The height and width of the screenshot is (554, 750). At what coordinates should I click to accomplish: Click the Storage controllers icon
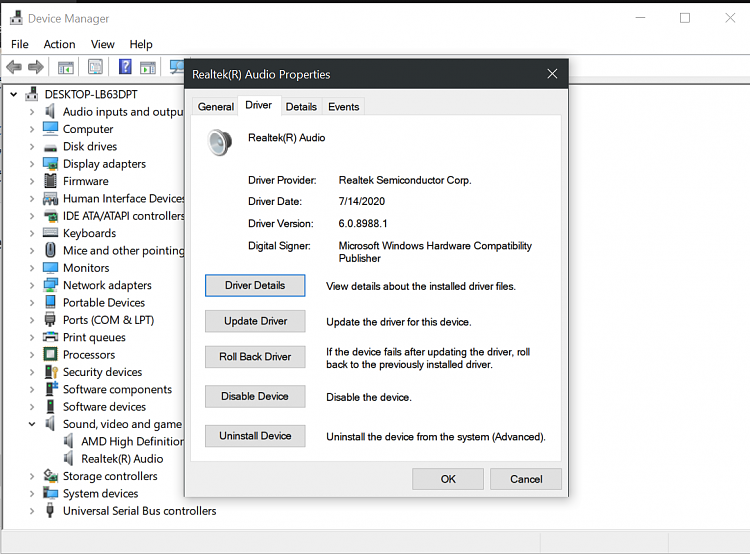[51, 476]
